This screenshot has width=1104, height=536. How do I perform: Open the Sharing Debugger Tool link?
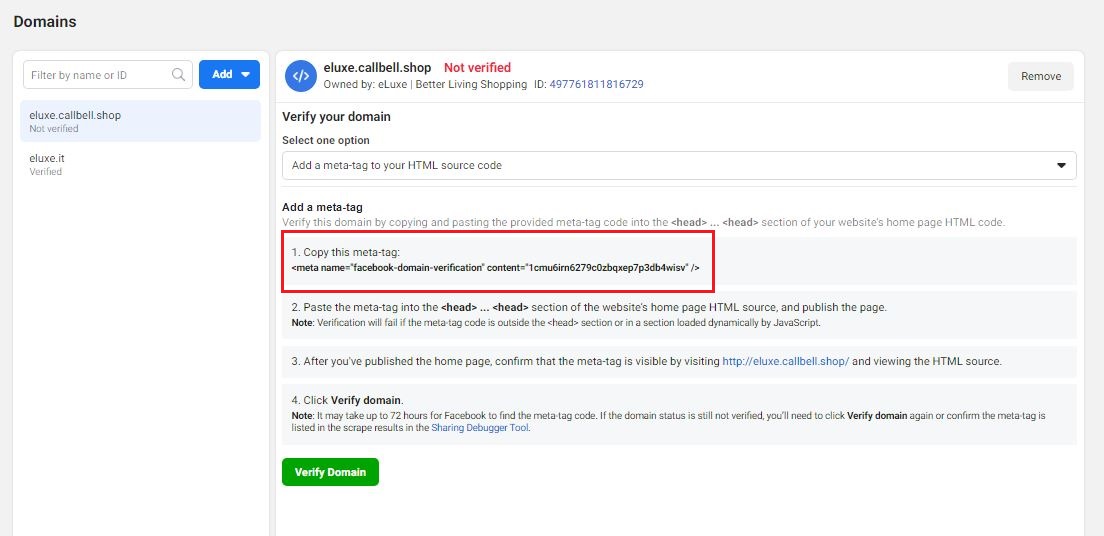pyautogui.click(x=480, y=428)
